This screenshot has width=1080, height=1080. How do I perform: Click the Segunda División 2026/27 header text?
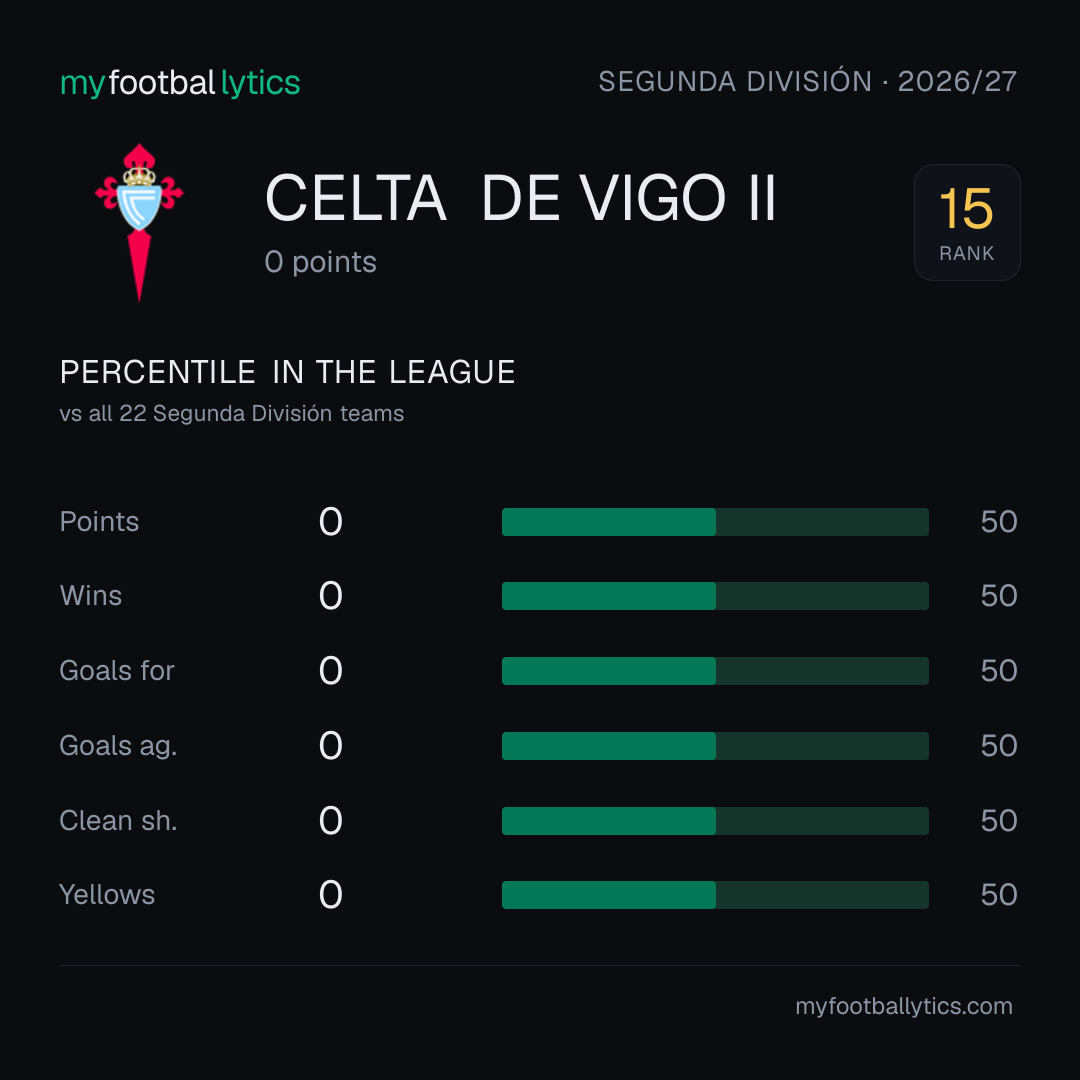[807, 82]
